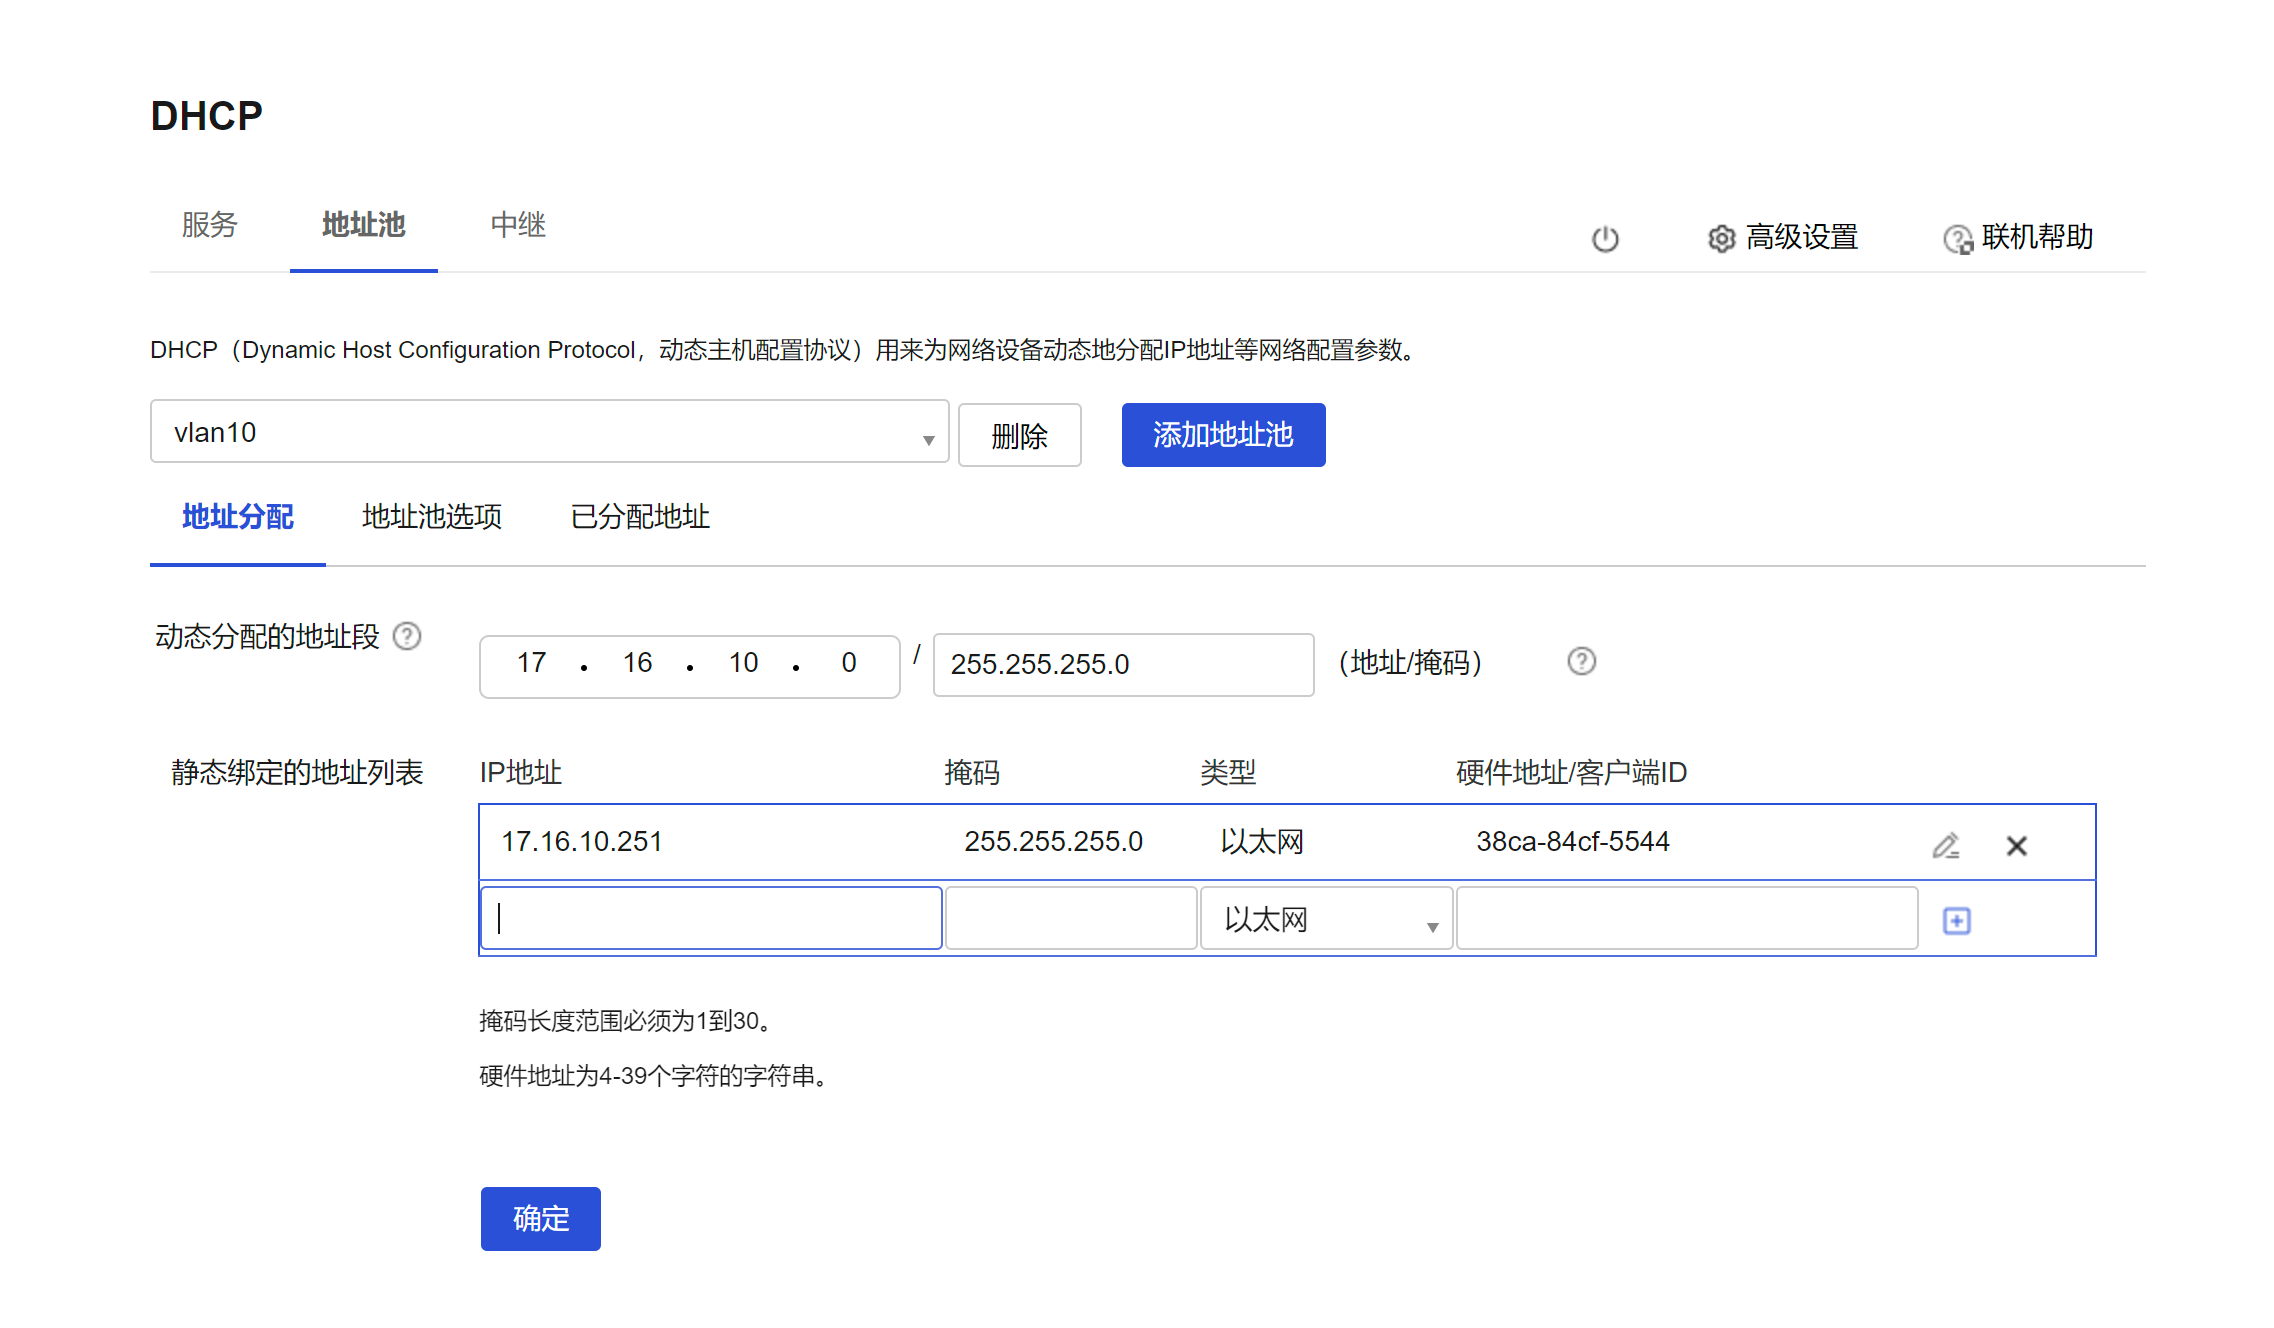Click the 删除 button
This screenshot has width=2274, height=1328.
(x=1019, y=435)
